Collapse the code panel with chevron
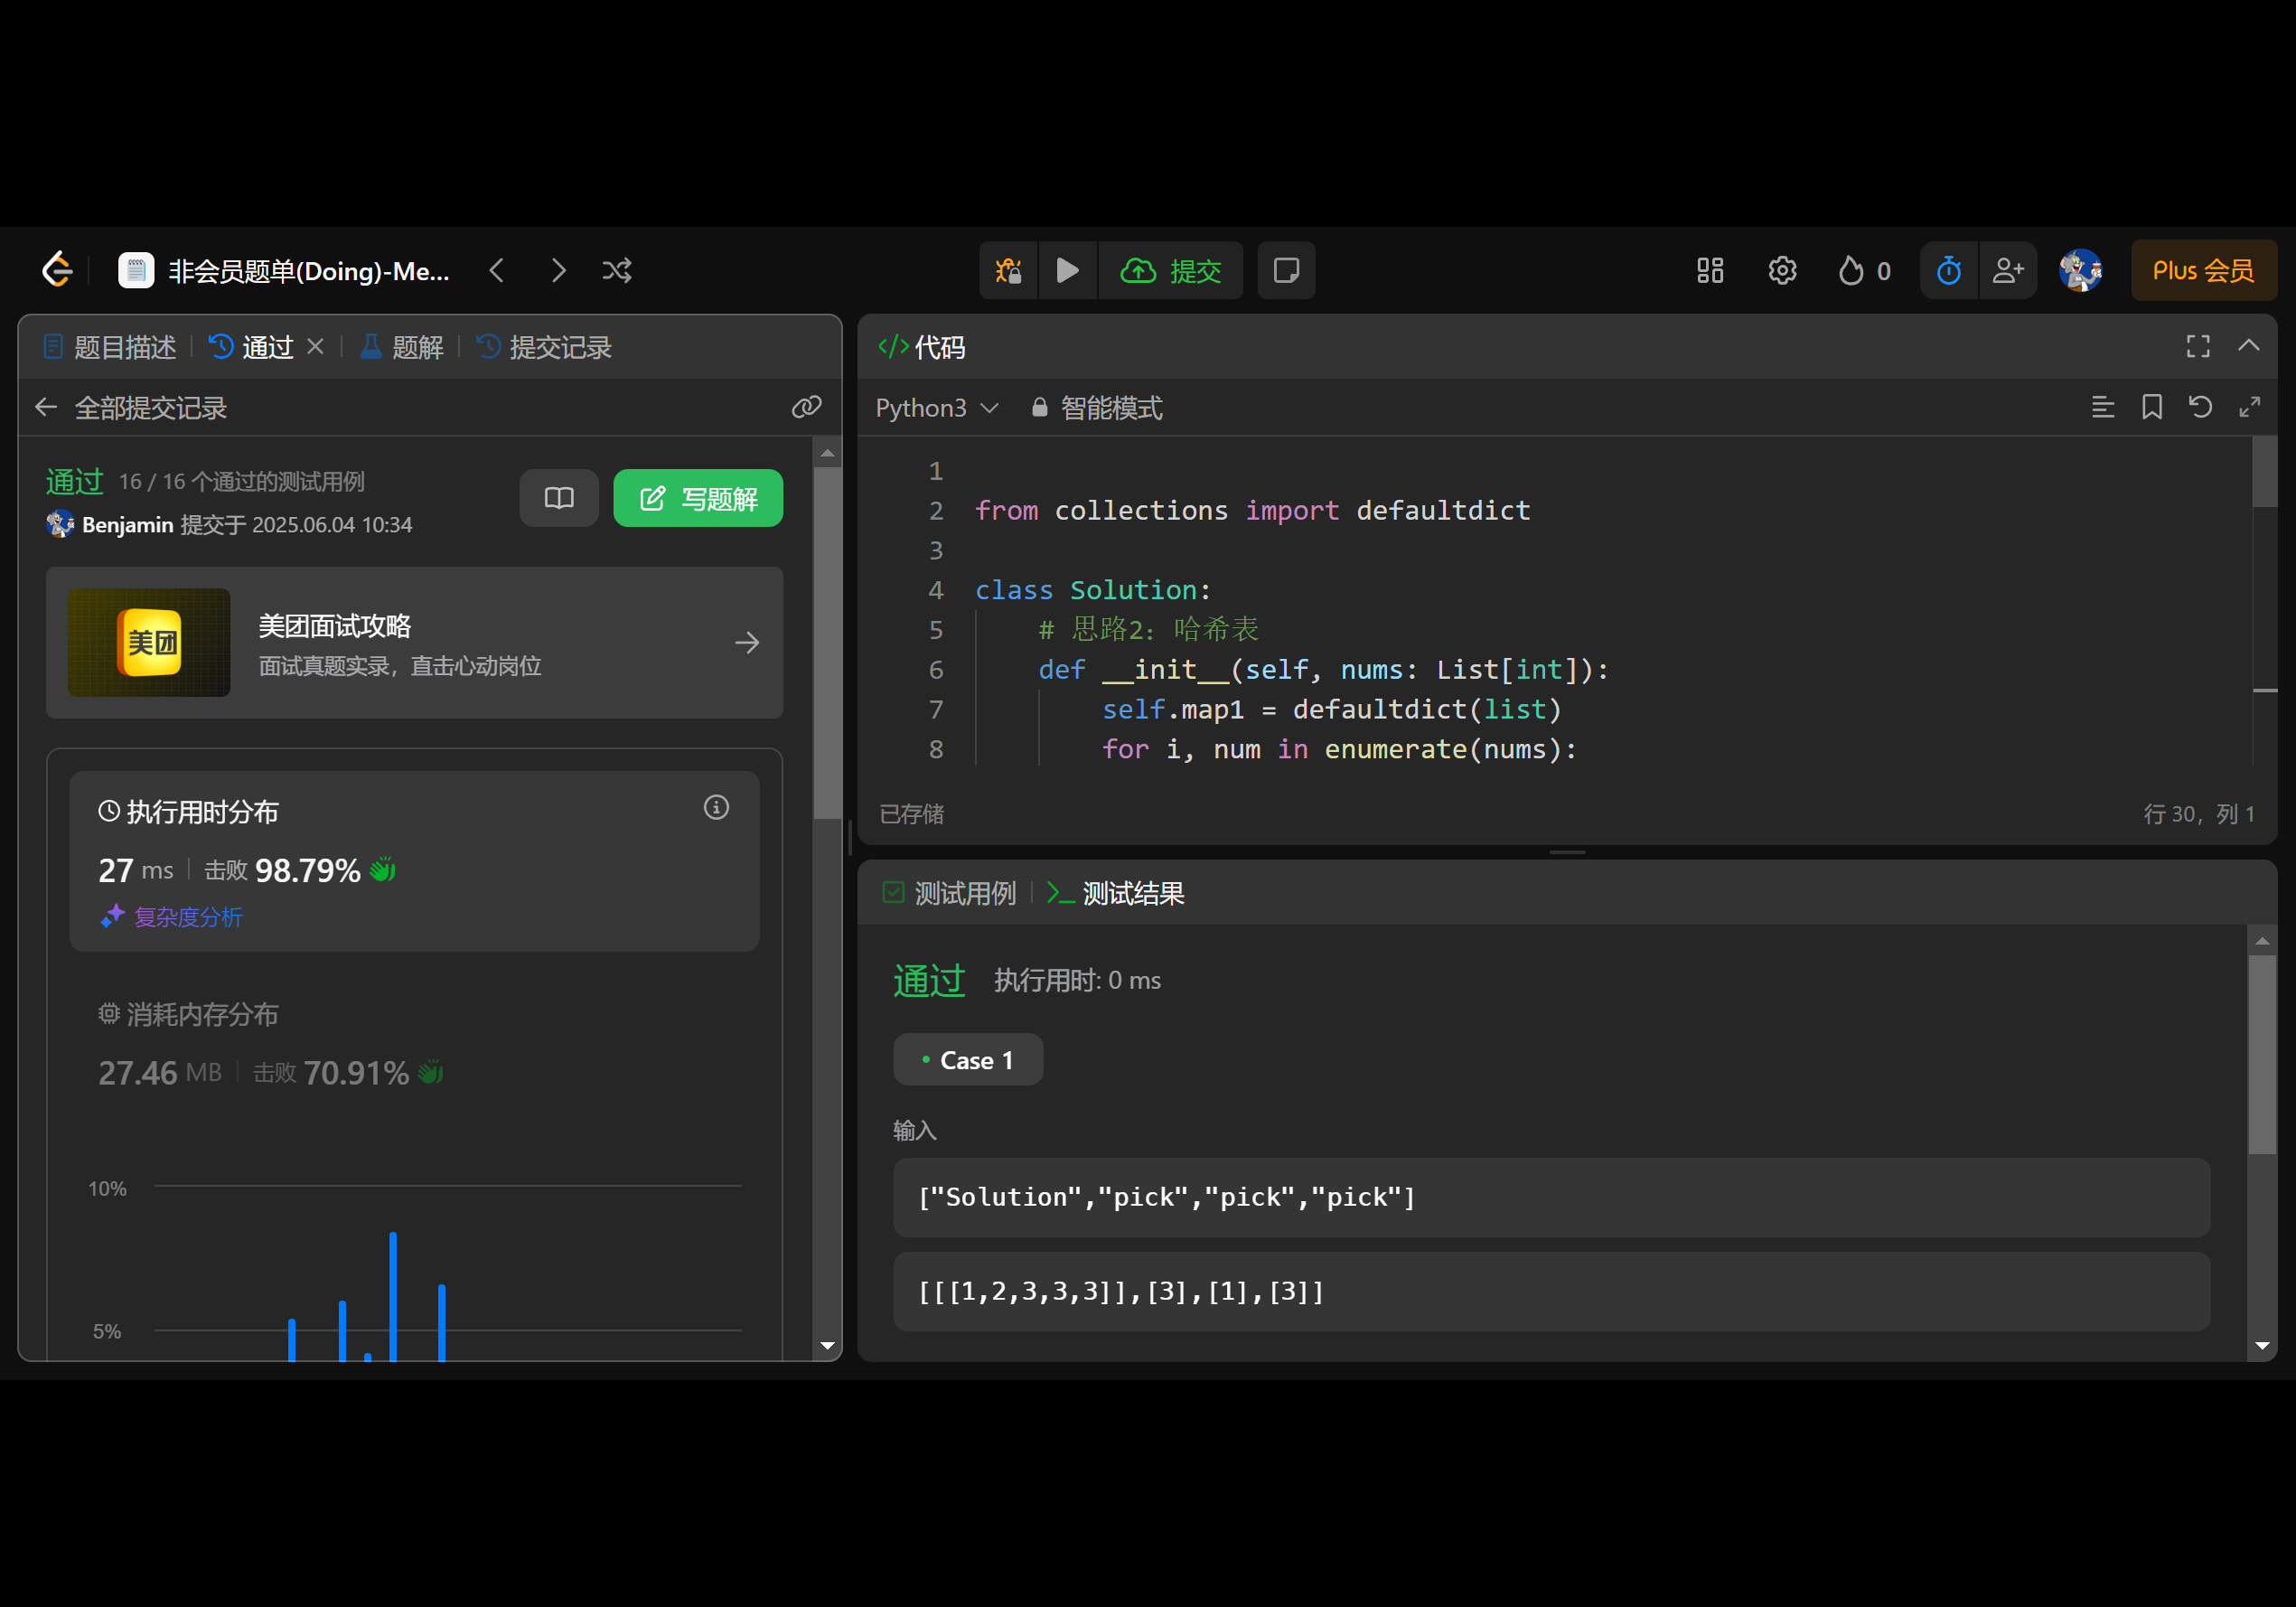This screenshot has width=2296, height=1607. pos(2248,346)
